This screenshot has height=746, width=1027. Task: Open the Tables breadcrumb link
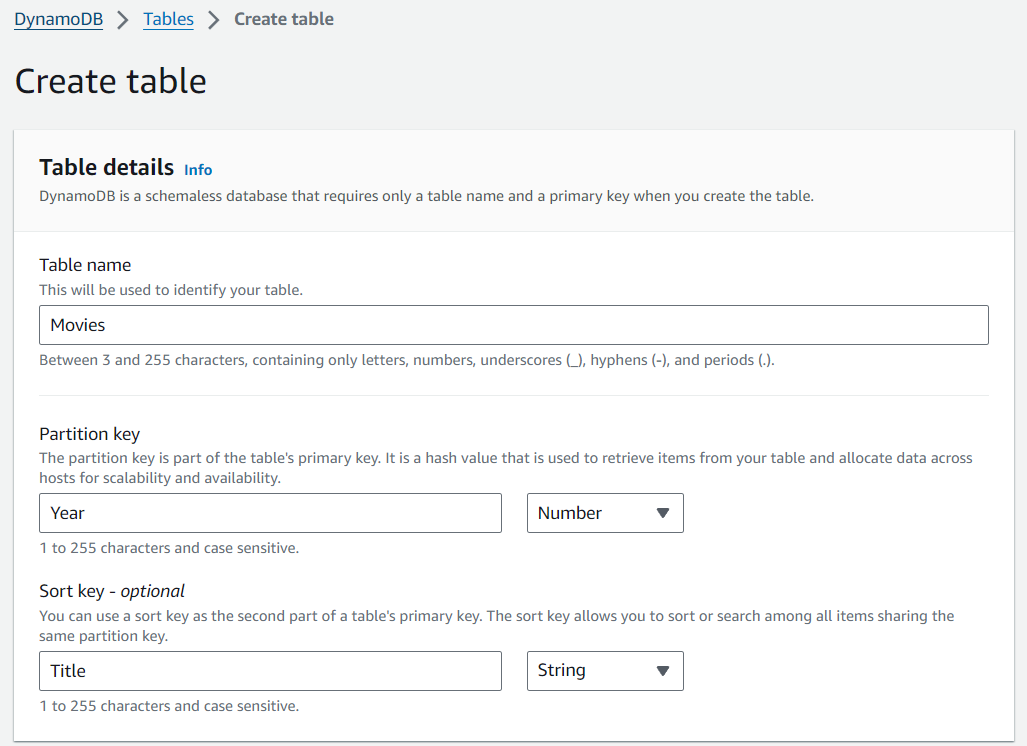168,19
